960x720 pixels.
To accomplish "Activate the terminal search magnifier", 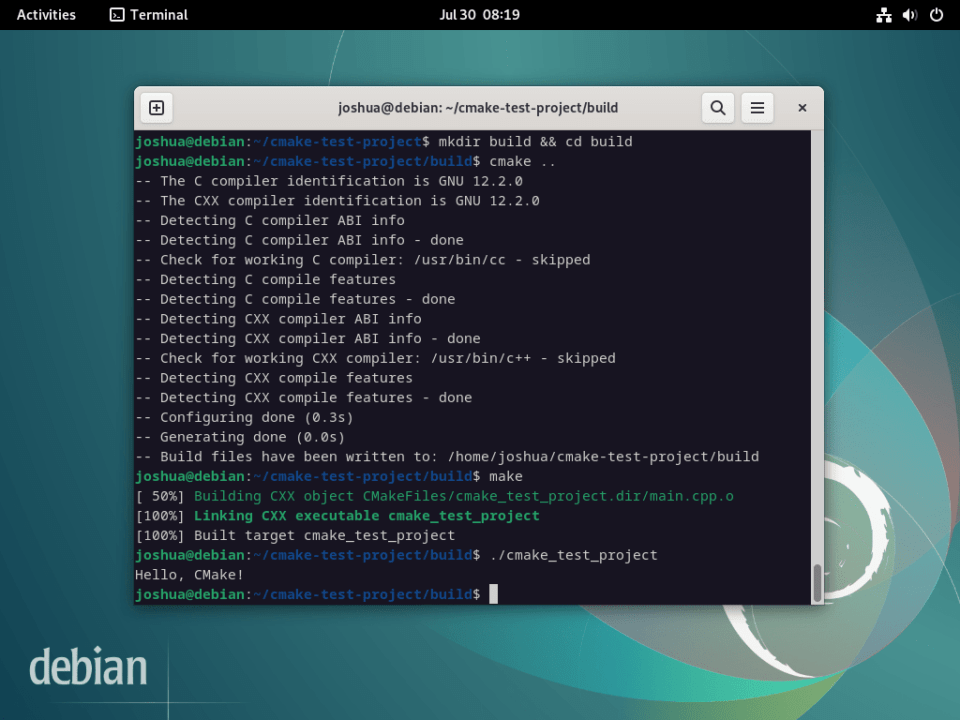I will tap(717, 107).
